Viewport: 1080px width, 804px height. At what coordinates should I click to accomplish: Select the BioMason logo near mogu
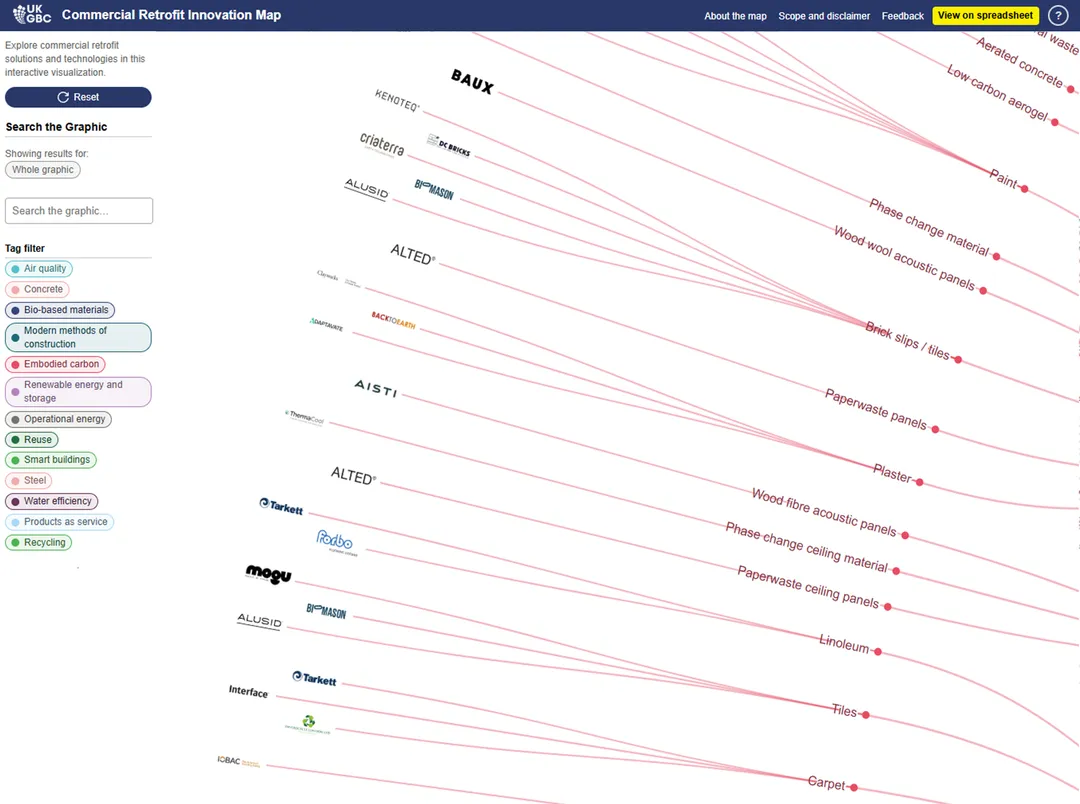[326, 611]
